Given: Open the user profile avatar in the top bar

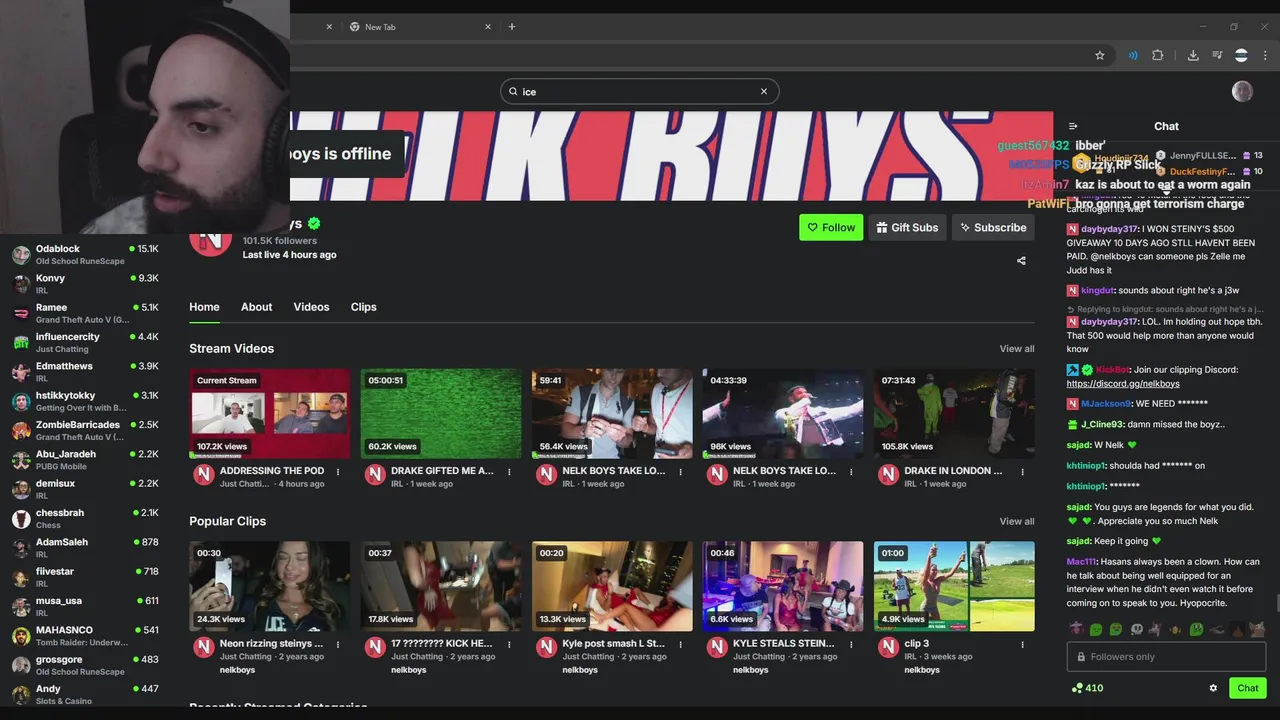Looking at the screenshot, I should click(x=1242, y=91).
